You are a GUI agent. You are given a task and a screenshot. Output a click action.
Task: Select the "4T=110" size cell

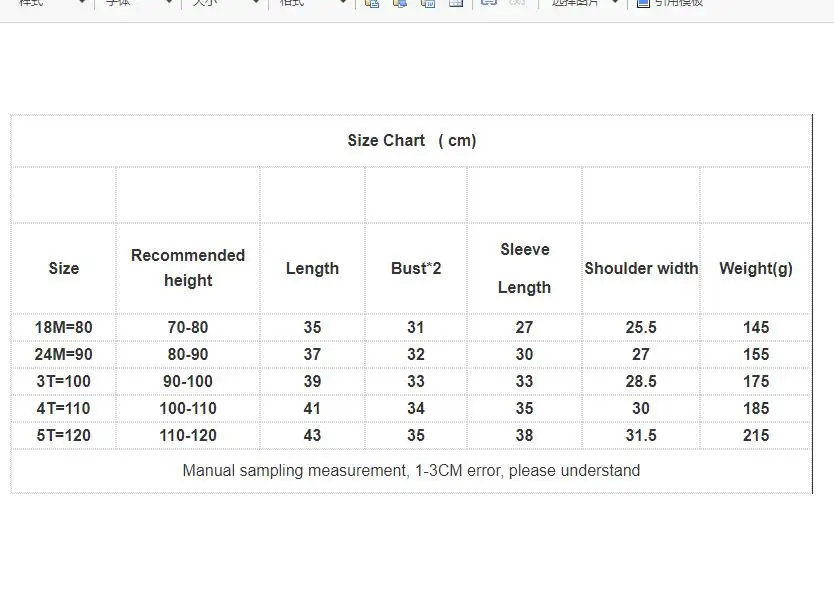(63, 408)
